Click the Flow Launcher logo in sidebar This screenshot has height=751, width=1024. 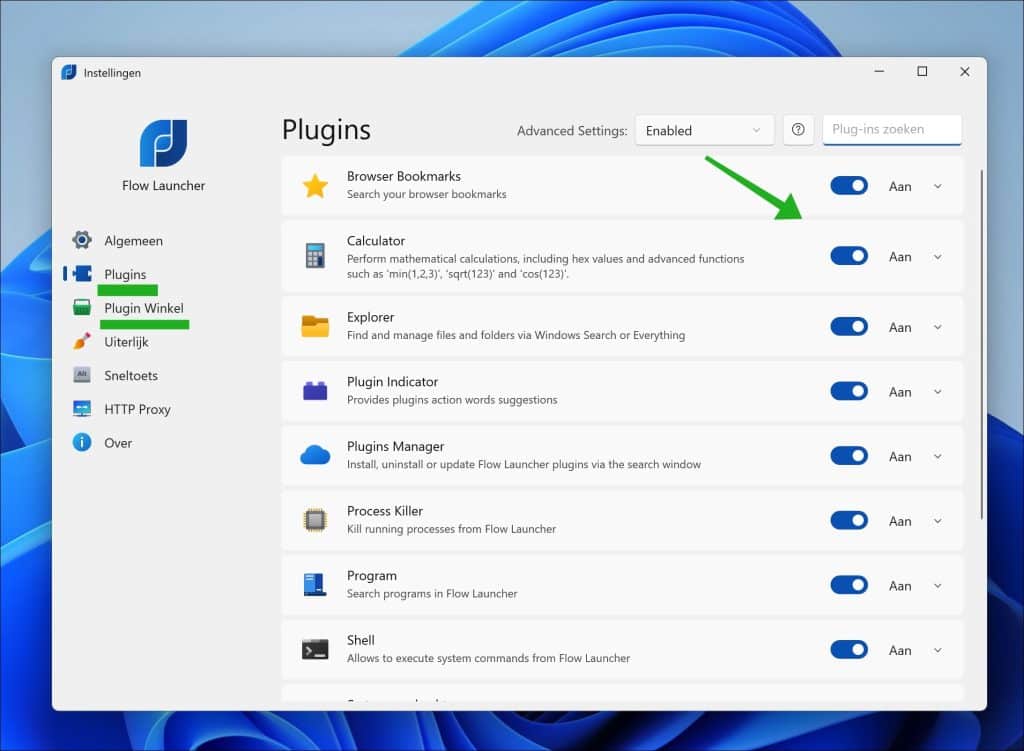tap(163, 143)
